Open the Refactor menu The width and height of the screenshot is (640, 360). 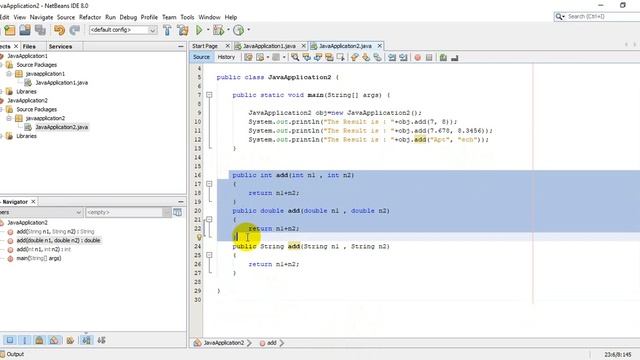(x=90, y=17)
